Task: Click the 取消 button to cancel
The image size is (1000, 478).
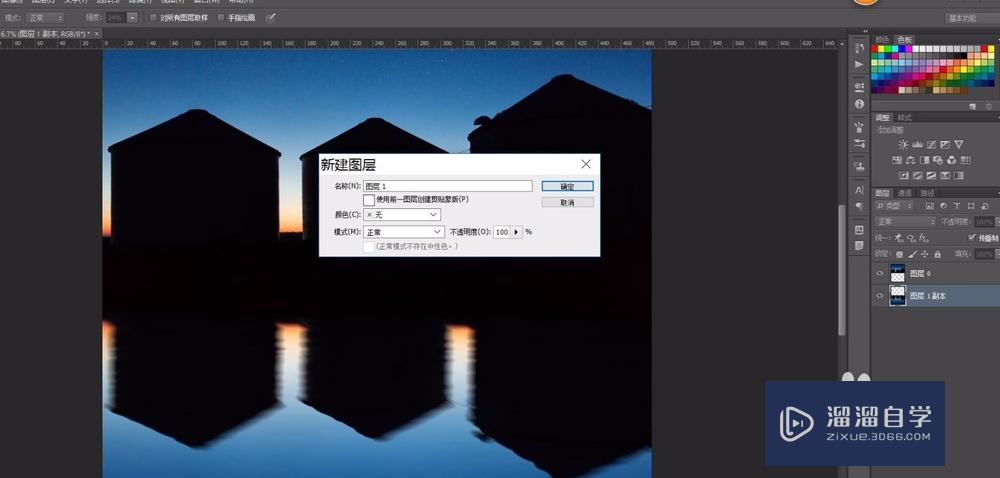Action: 567,202
